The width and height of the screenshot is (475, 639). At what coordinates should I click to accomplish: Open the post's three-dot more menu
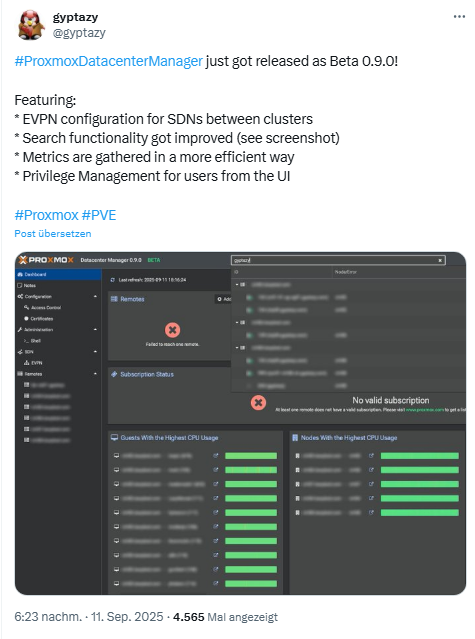point(459,17)
